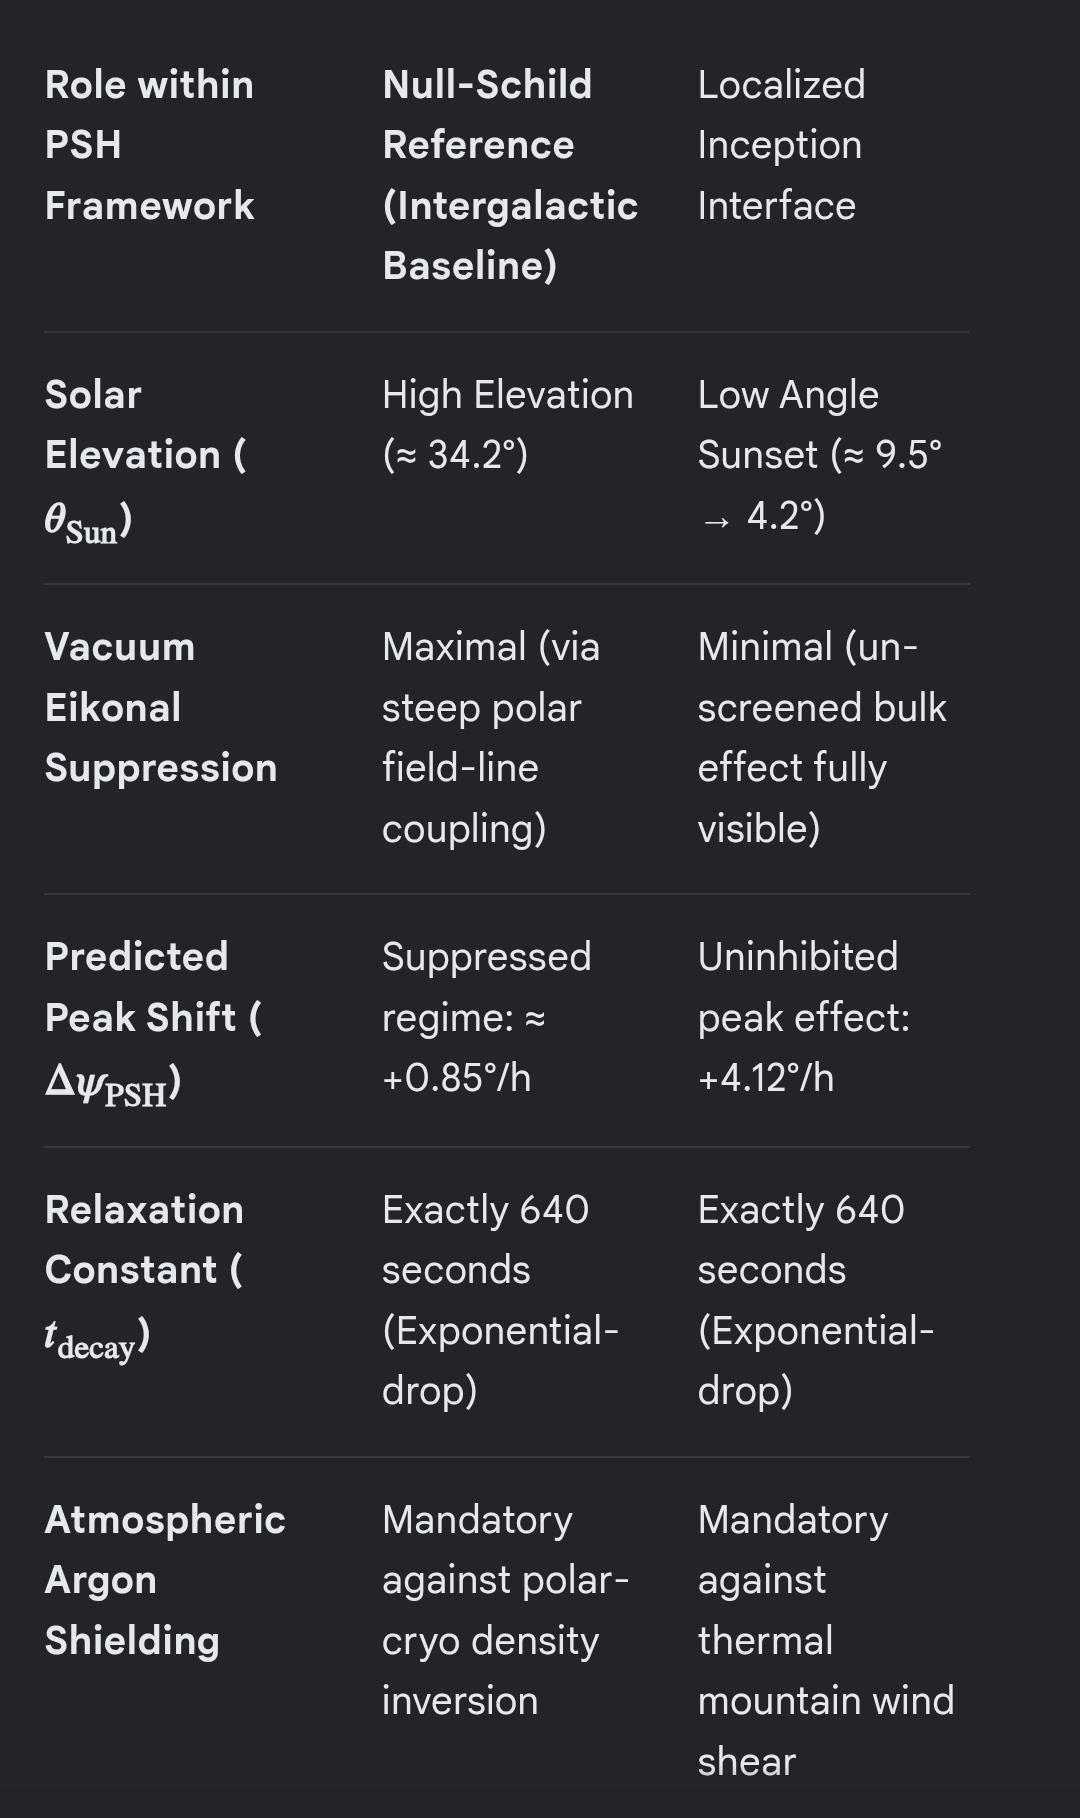Viewport: 1080px width, 1818px height.
Task: Click the 'Exactly 640 seconds' cell in the middle column
Action: 500,1300
